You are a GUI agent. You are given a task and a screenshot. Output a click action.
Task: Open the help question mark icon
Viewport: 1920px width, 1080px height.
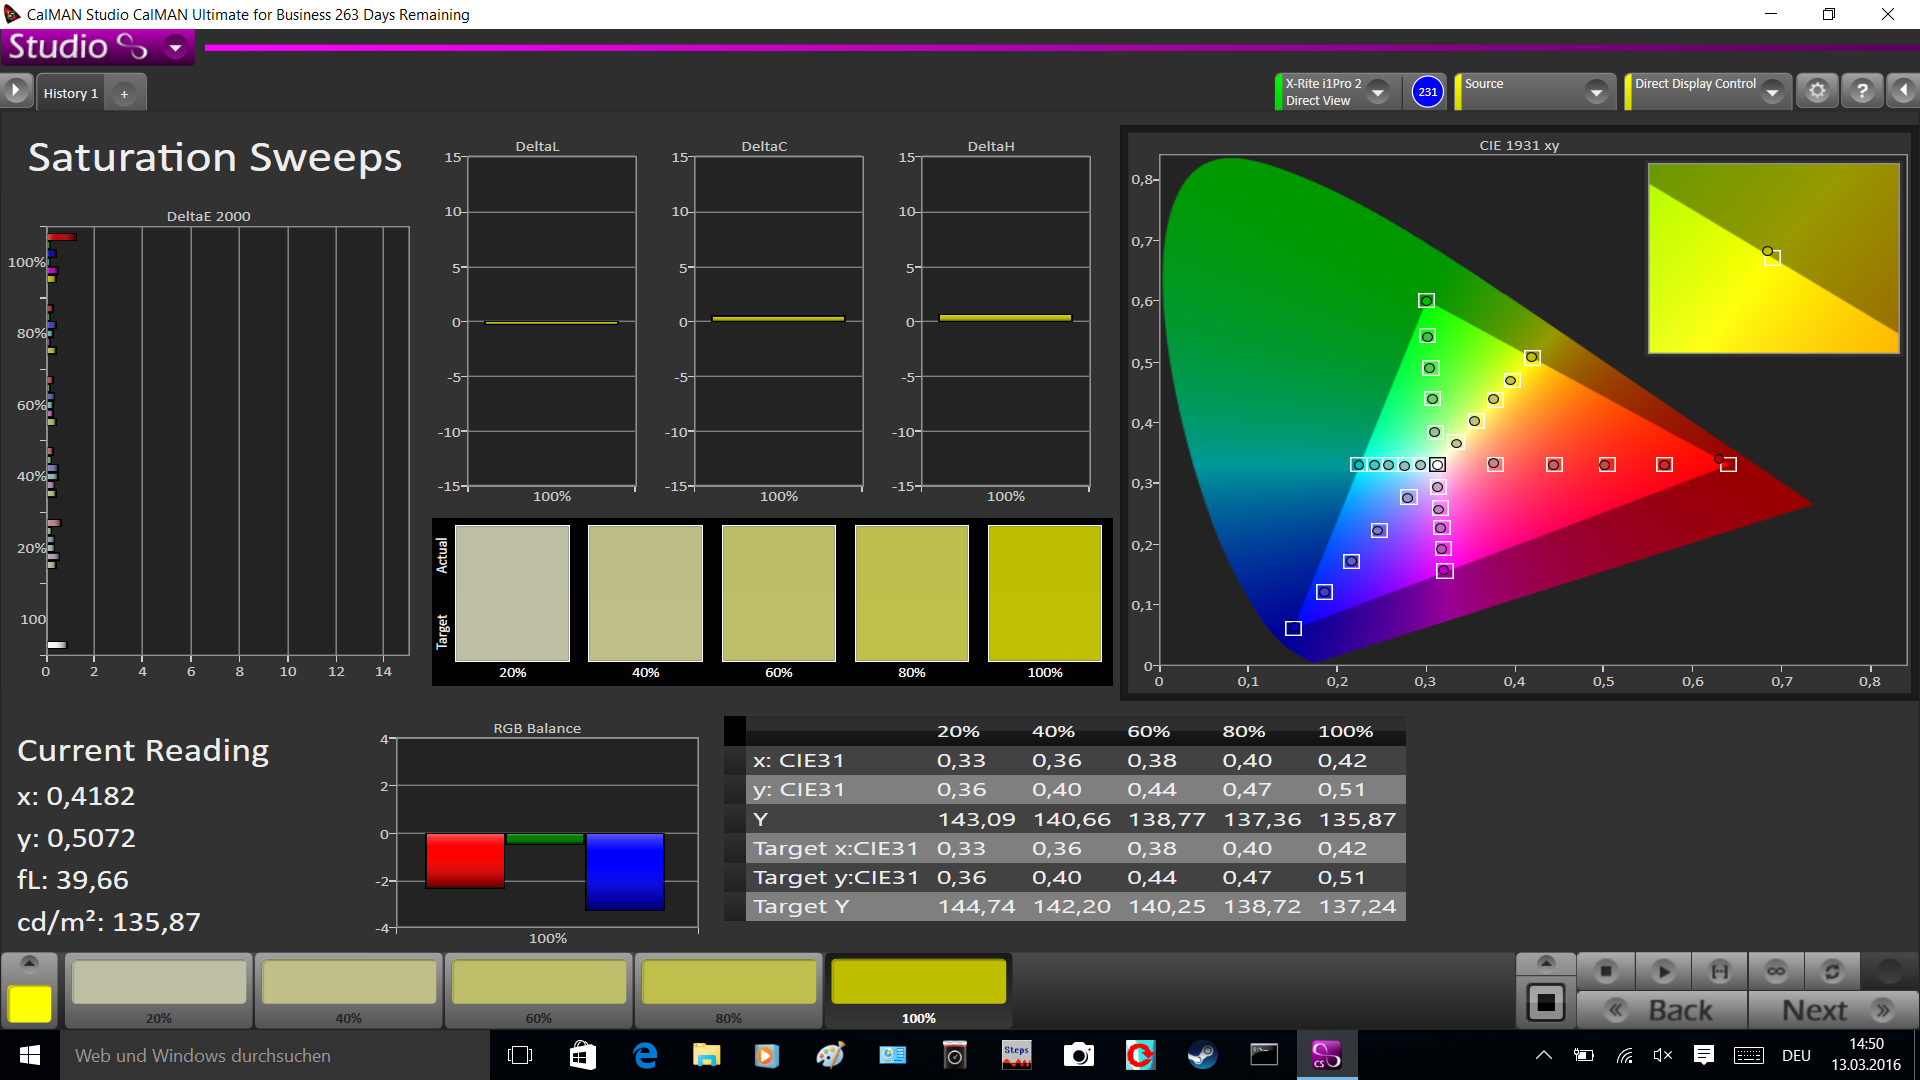1862,91
